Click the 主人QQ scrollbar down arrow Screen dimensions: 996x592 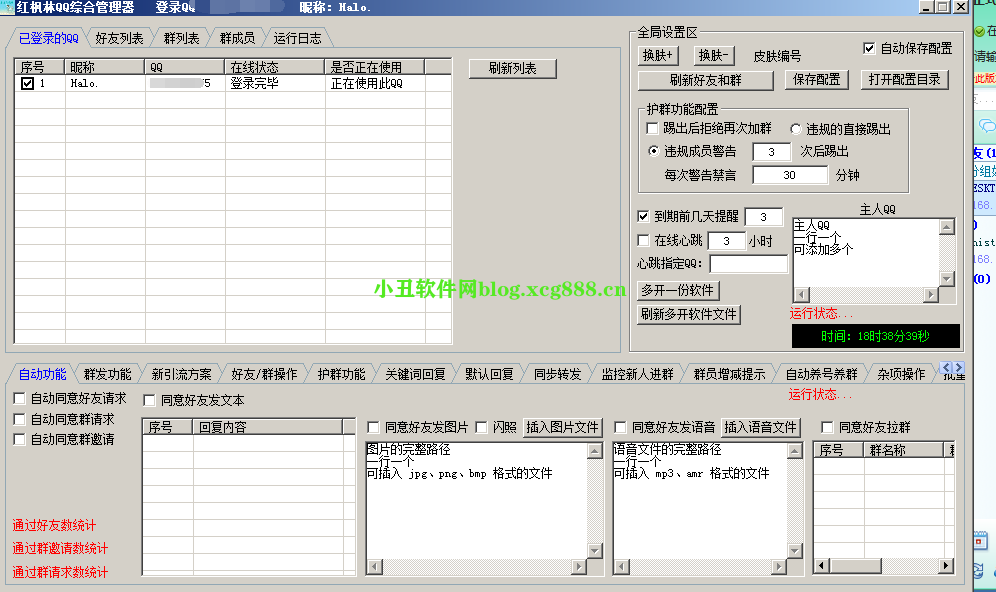[947, 279]
